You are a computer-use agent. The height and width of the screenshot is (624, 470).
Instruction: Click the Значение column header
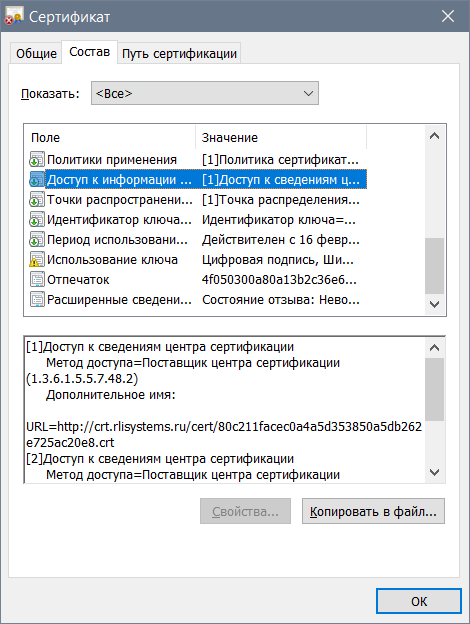(x=281, y=138)
